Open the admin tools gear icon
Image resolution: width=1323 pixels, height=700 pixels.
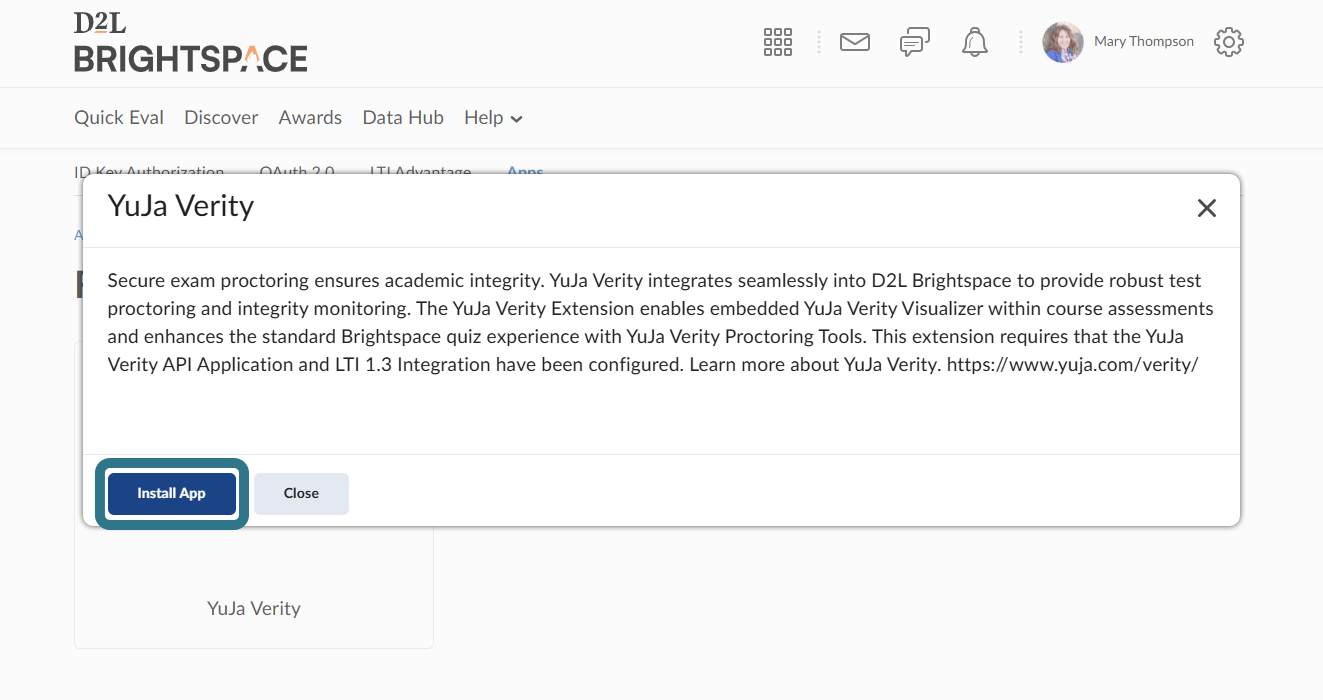click(x=1229, y=42)
